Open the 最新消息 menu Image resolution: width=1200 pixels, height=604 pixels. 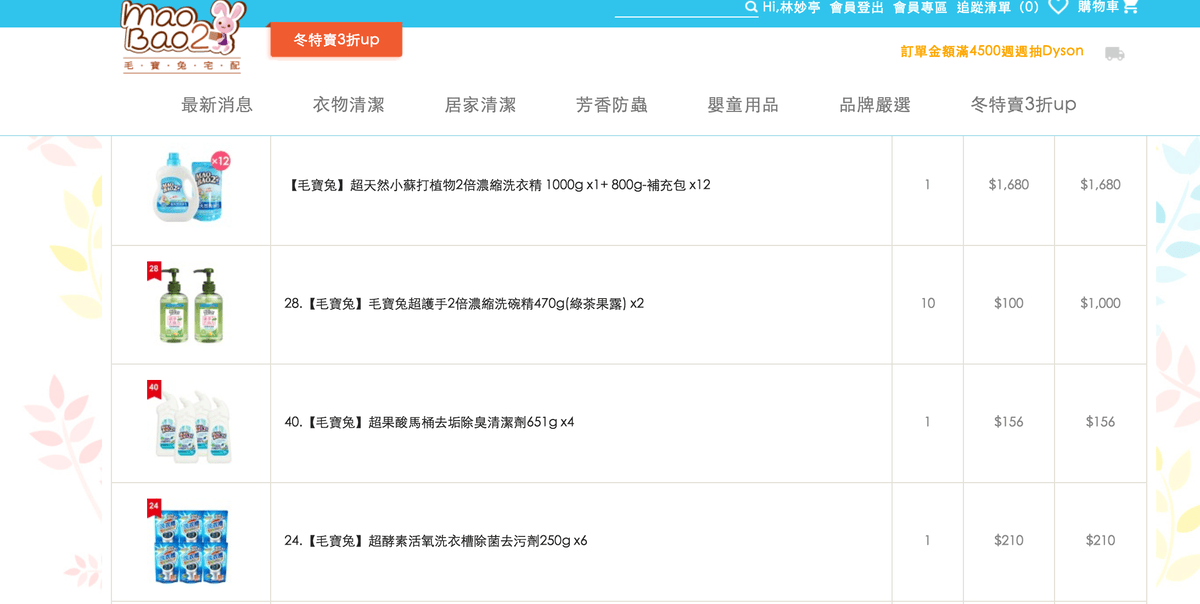217,105
